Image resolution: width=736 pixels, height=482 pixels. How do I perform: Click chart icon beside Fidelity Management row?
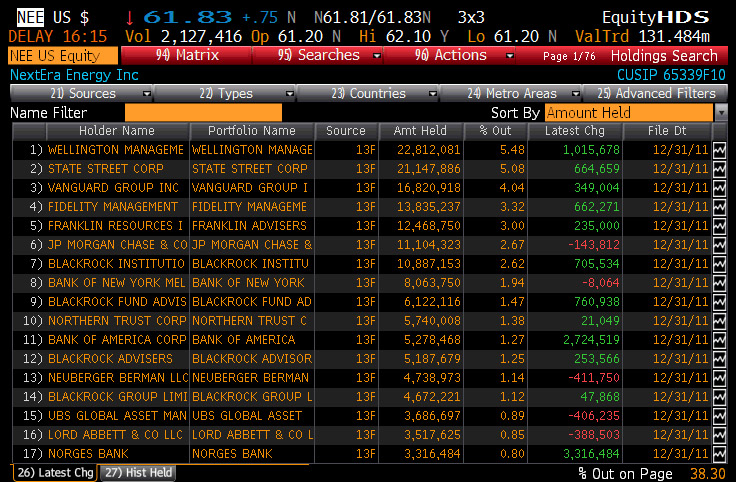[x=720, y=206]
